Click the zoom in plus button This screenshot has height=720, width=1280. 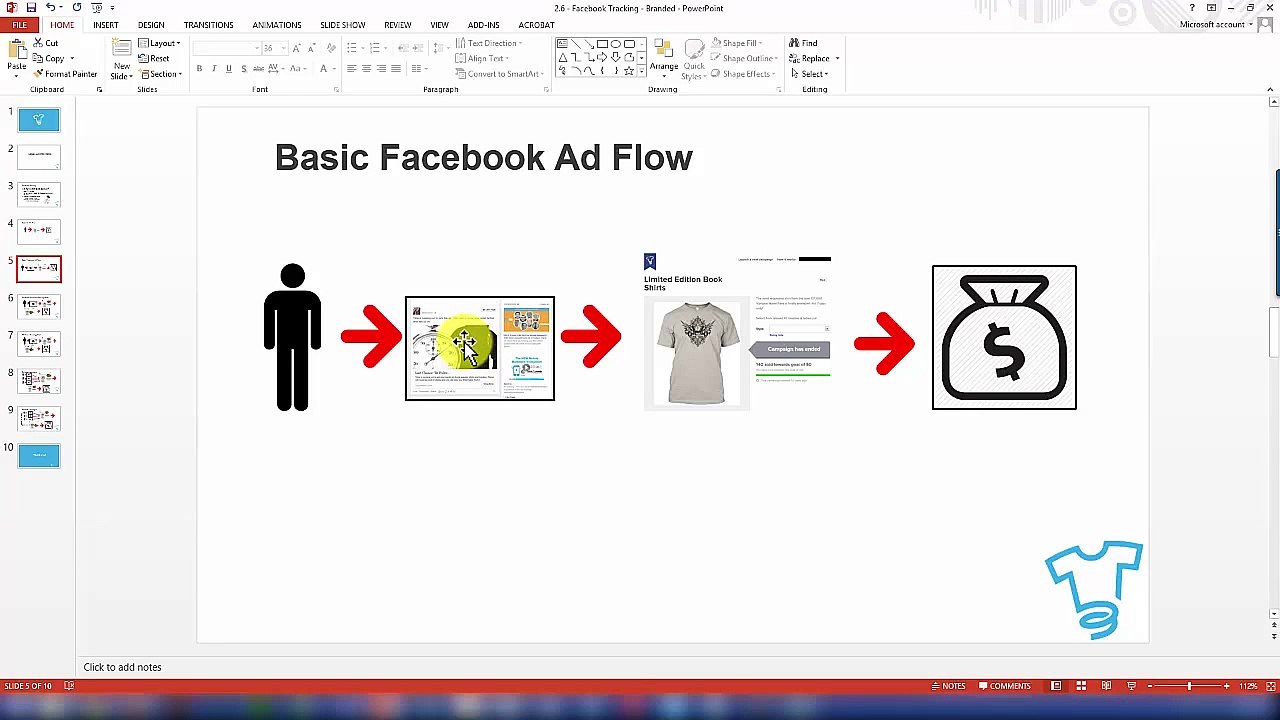[1226, 686]
